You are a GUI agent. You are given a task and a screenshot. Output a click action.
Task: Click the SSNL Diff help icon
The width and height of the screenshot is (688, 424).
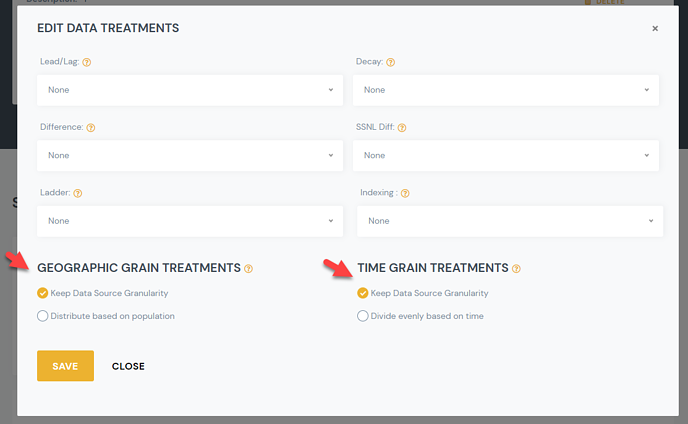click(402, 128)
